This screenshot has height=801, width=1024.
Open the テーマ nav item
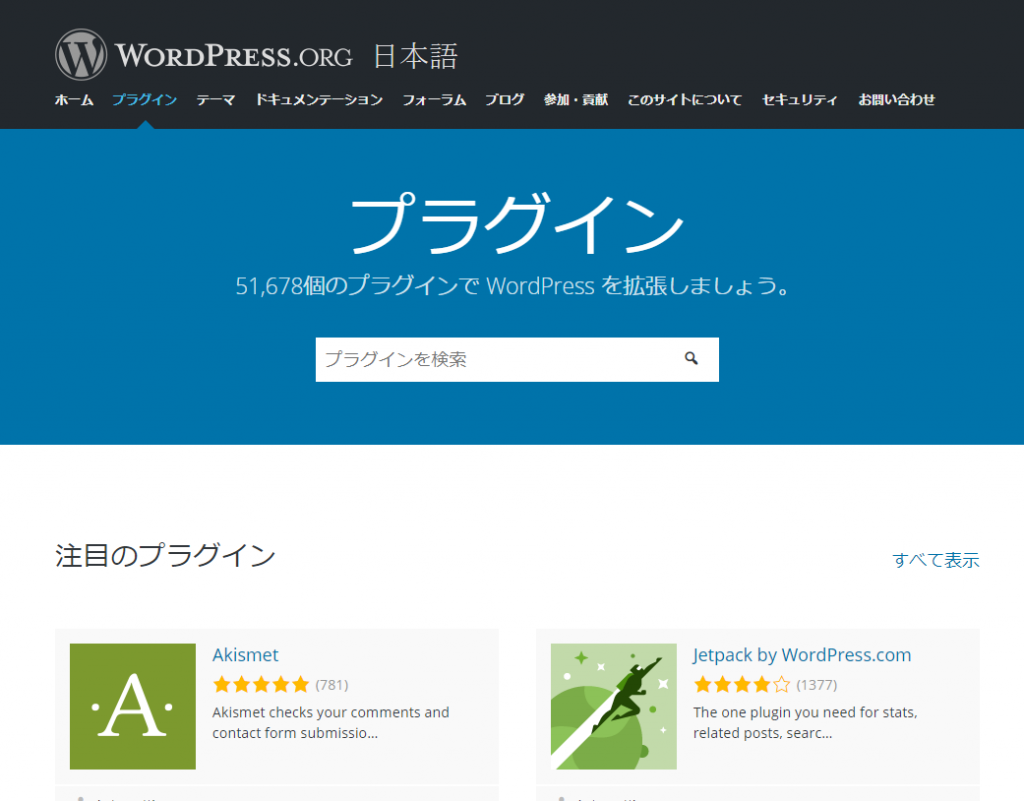(x=216, y=100)
